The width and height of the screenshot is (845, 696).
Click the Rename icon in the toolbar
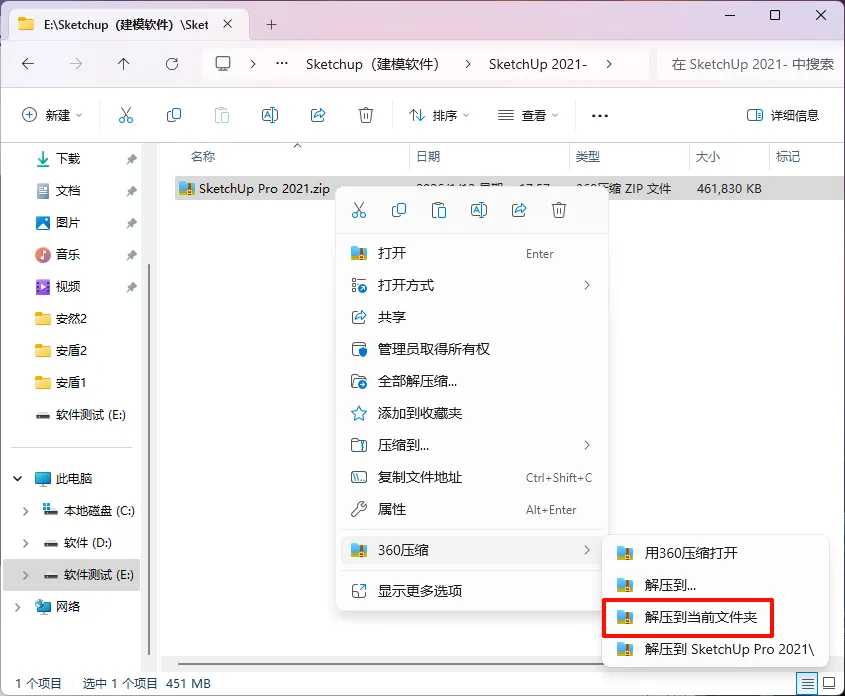[270, 115]
